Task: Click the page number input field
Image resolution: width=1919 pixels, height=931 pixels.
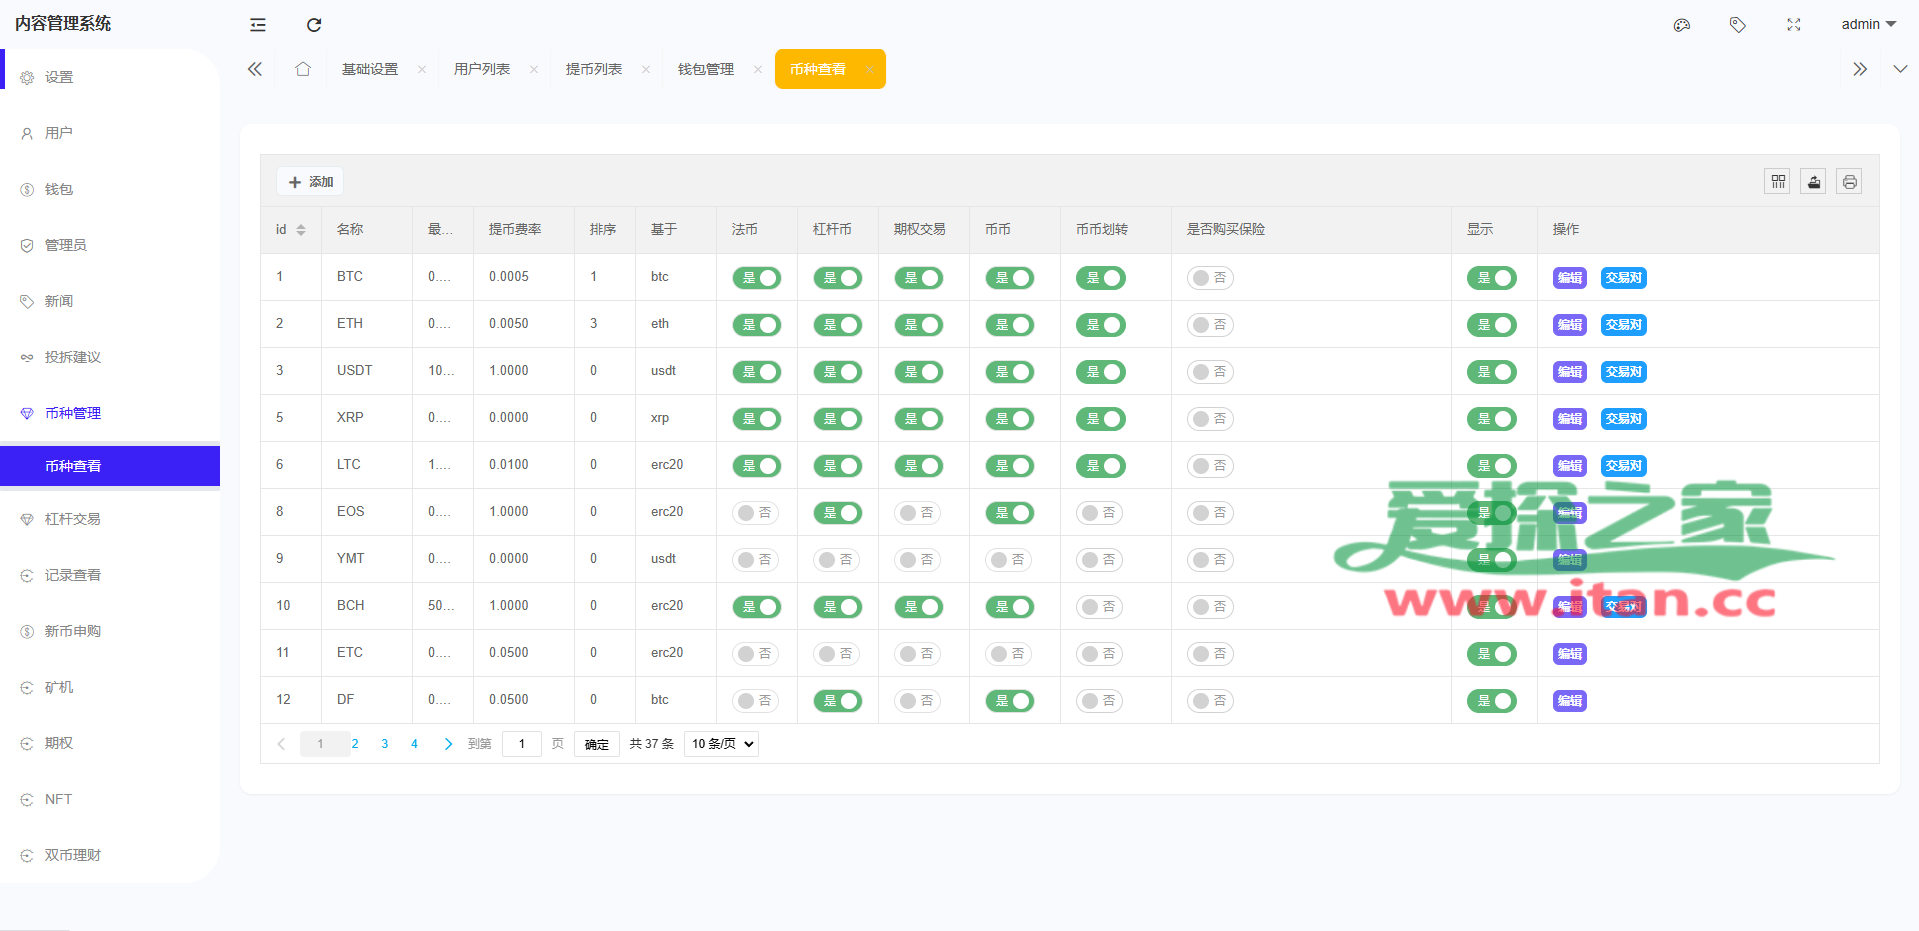Action: point(521,744)
